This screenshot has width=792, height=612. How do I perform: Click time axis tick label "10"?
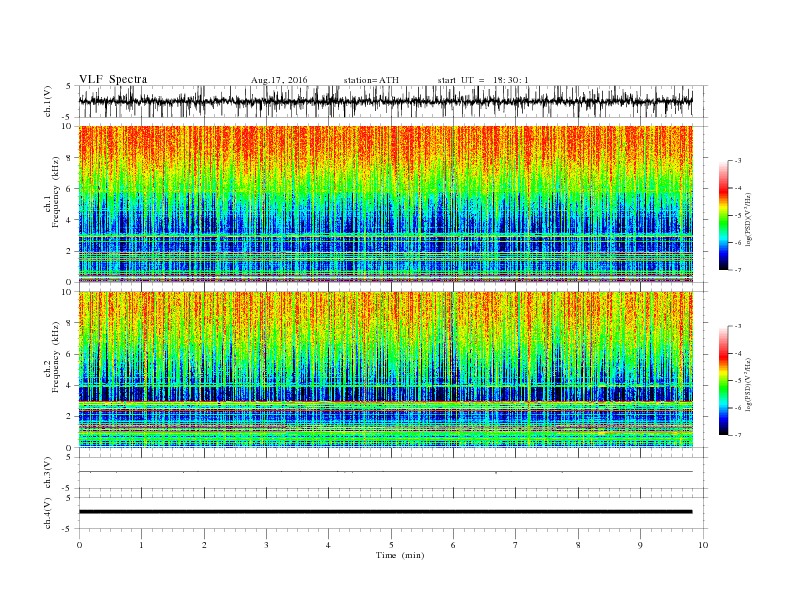click(703, 545)
